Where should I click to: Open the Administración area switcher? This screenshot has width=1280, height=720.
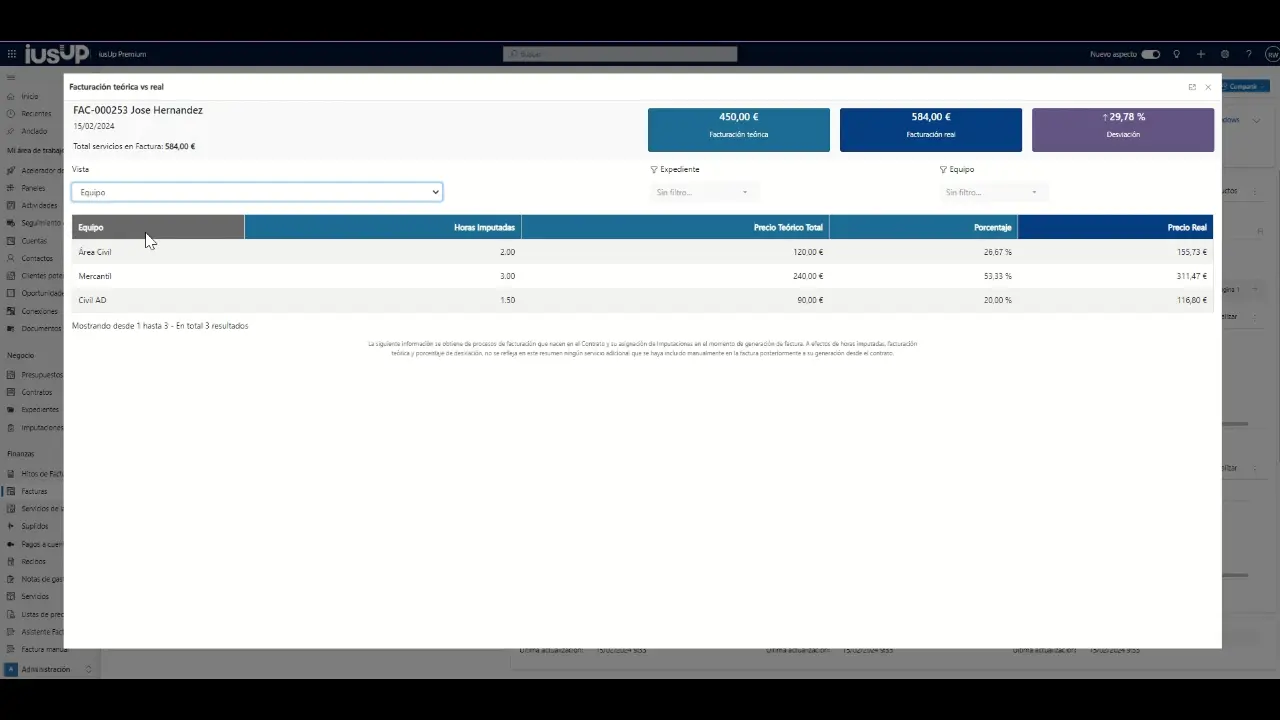[x=45, y=669]
